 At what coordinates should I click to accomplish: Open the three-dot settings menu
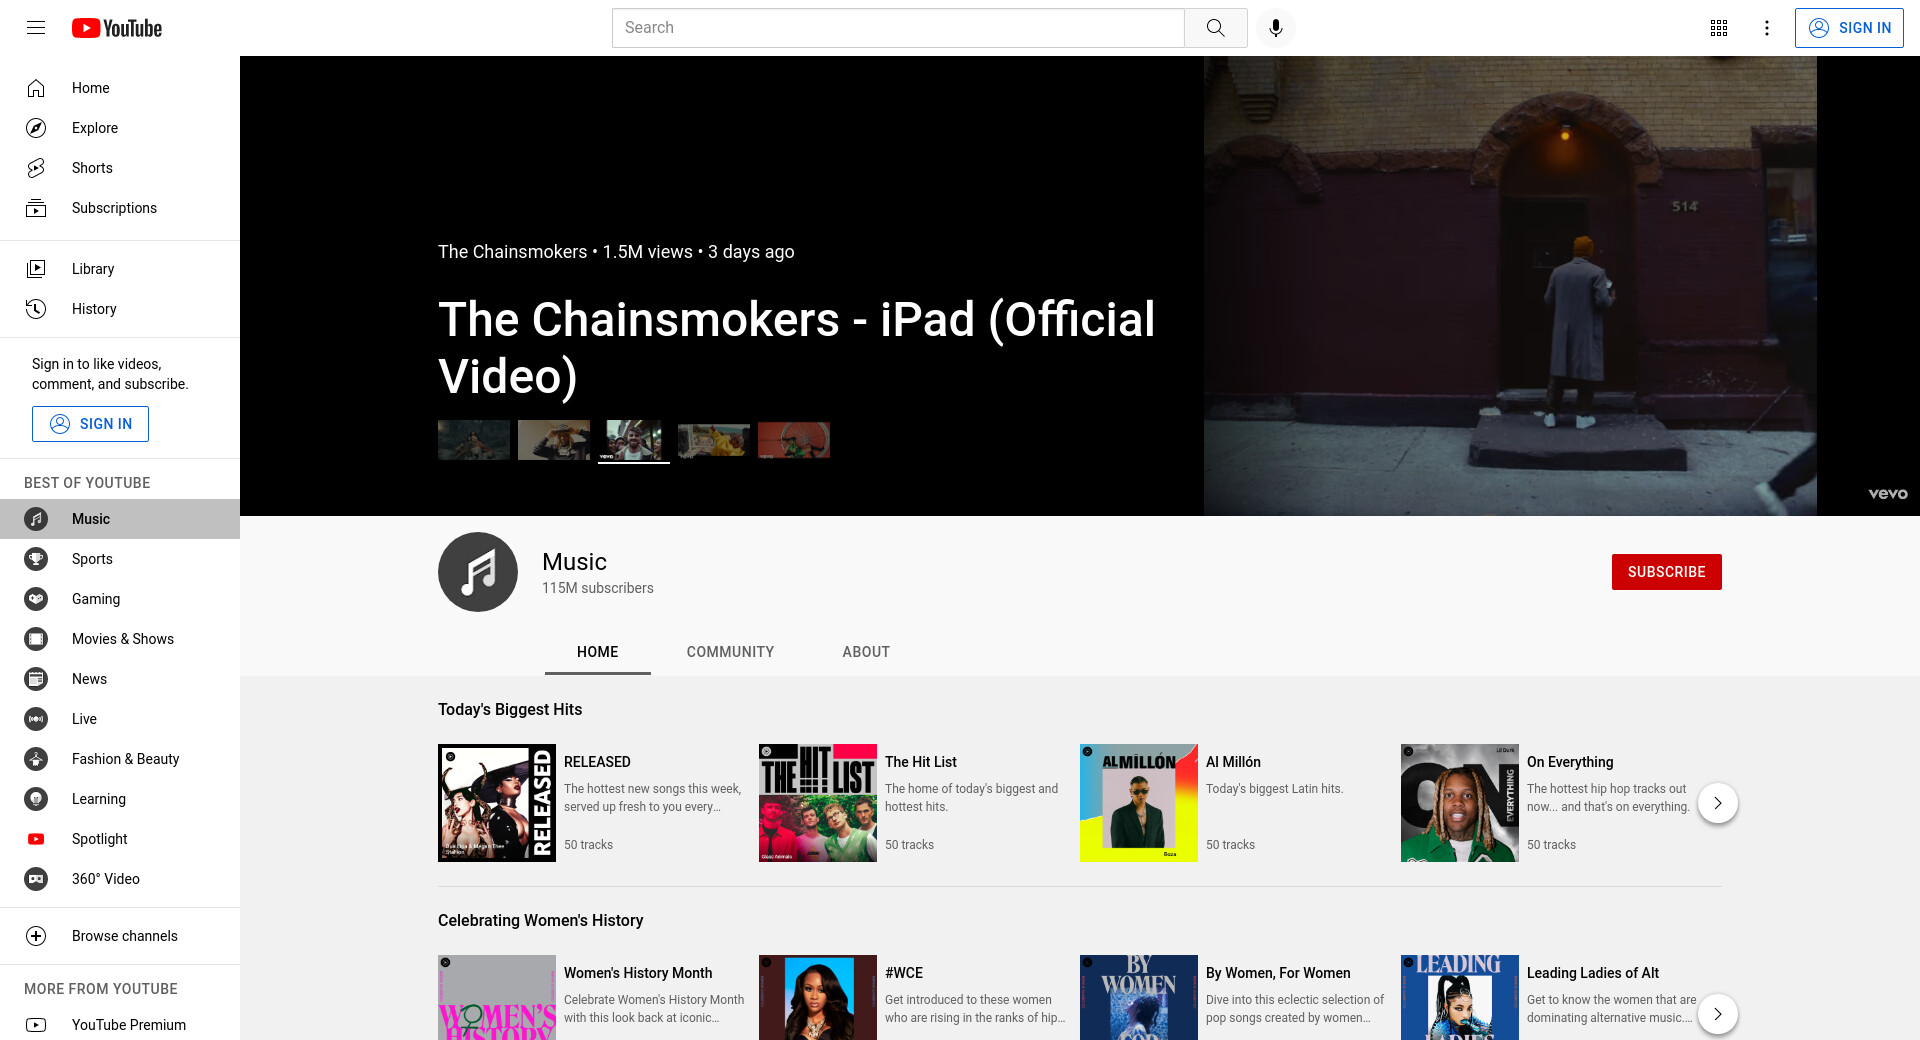[1767, 28]
